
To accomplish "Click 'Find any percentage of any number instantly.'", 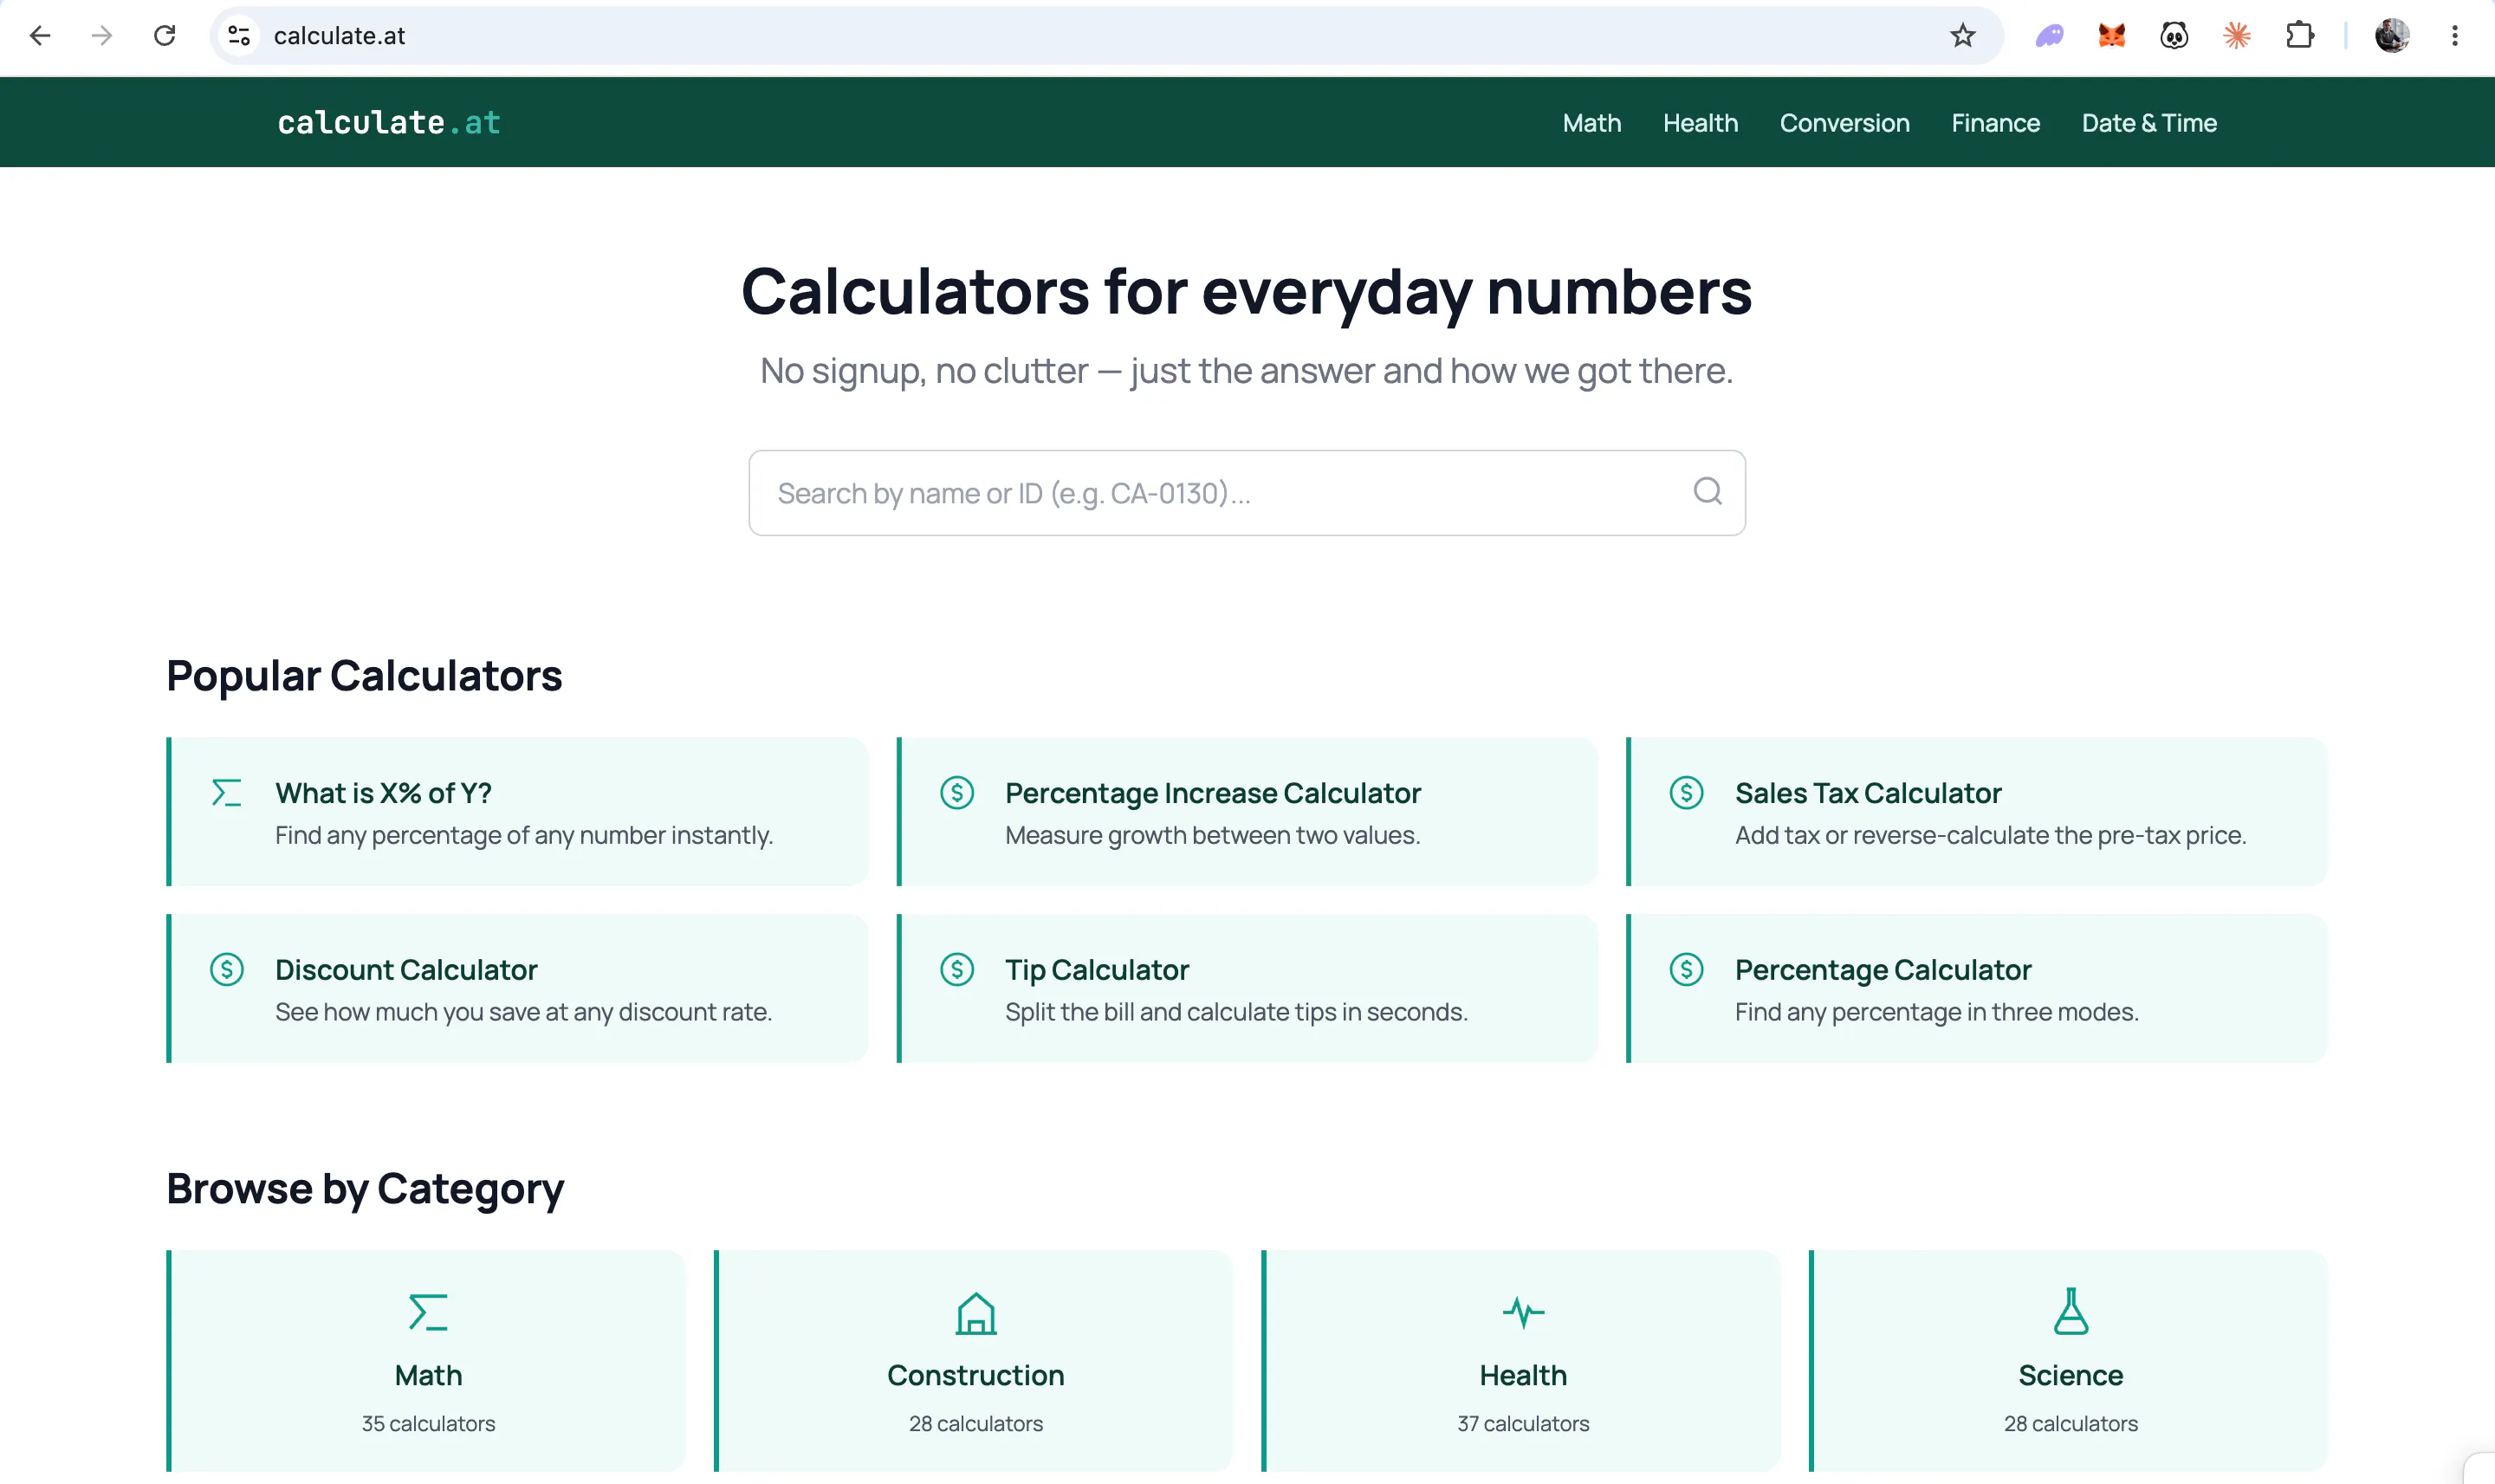I will click(x=524, y=835).
